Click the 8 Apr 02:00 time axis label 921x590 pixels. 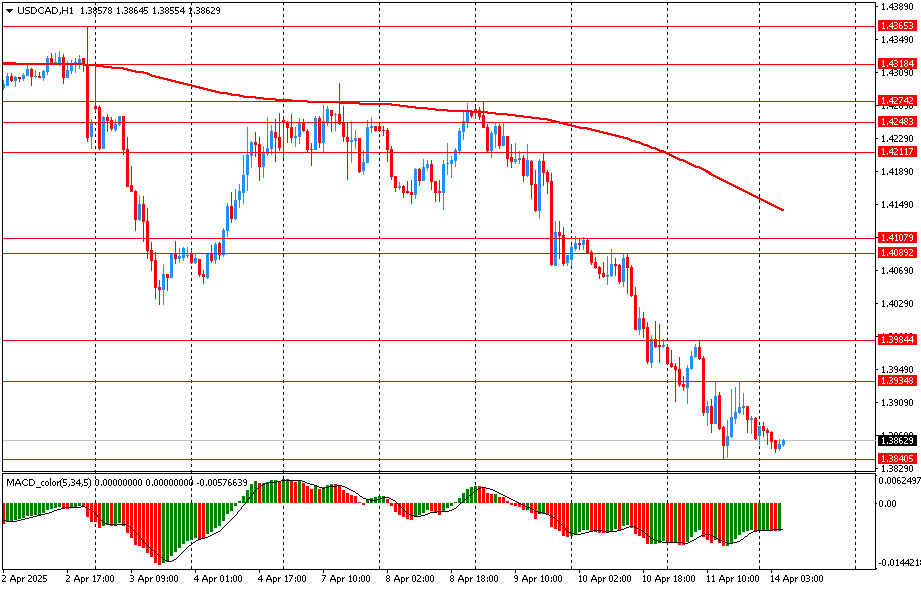click(x=409, y=579)
